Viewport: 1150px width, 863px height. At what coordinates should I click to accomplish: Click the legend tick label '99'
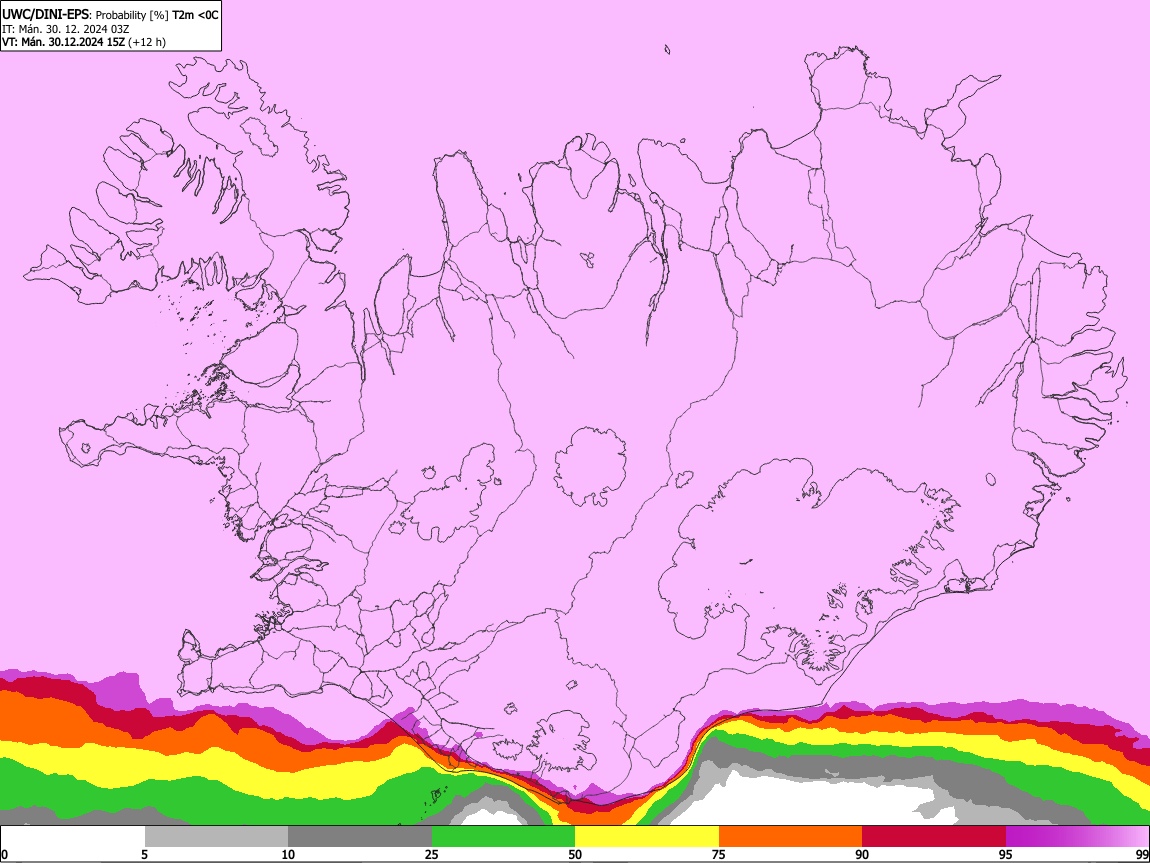coord(1141,854)
